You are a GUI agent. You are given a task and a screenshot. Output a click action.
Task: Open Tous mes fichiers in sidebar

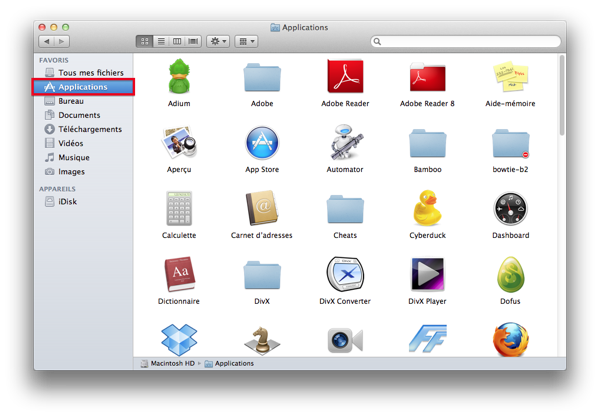(x=83, y=73)
